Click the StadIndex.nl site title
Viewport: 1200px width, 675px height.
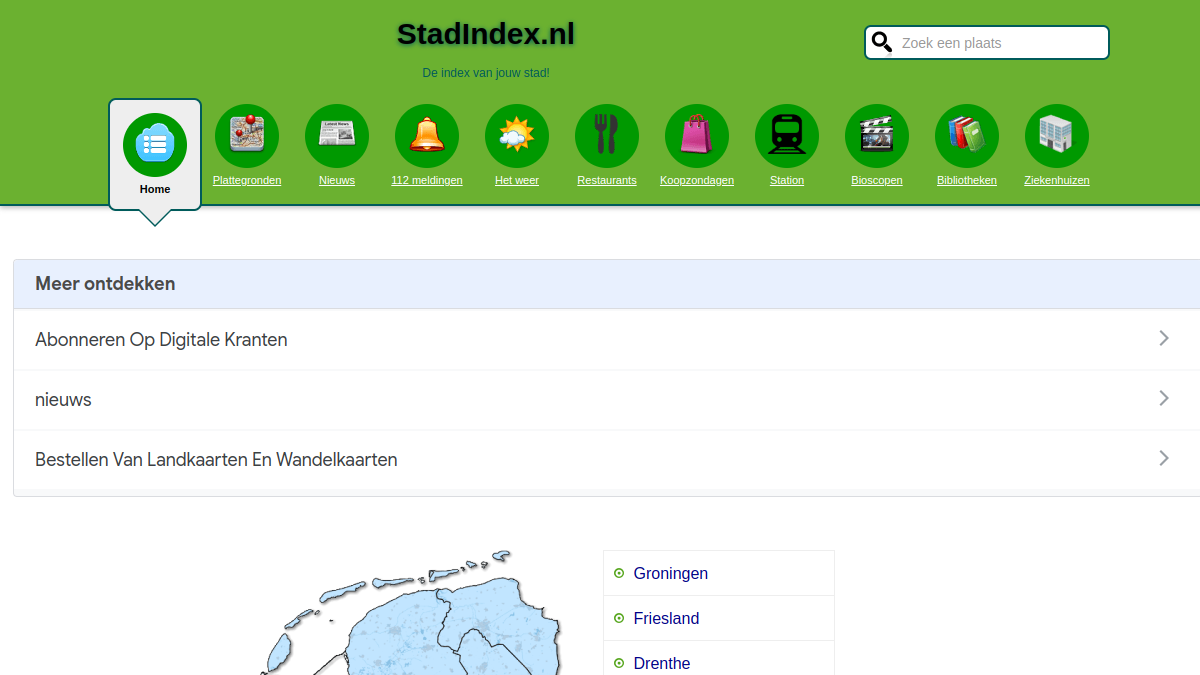click(x=486, y=34)
